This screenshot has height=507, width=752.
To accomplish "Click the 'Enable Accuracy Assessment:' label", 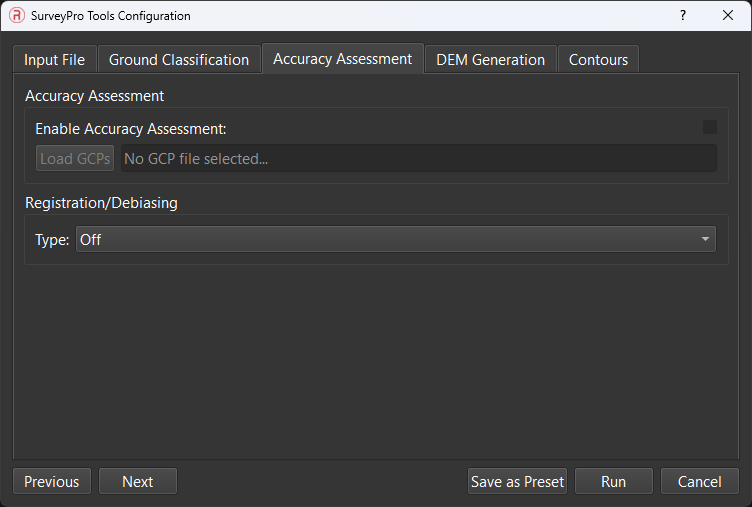I will [x=131, y=129].
